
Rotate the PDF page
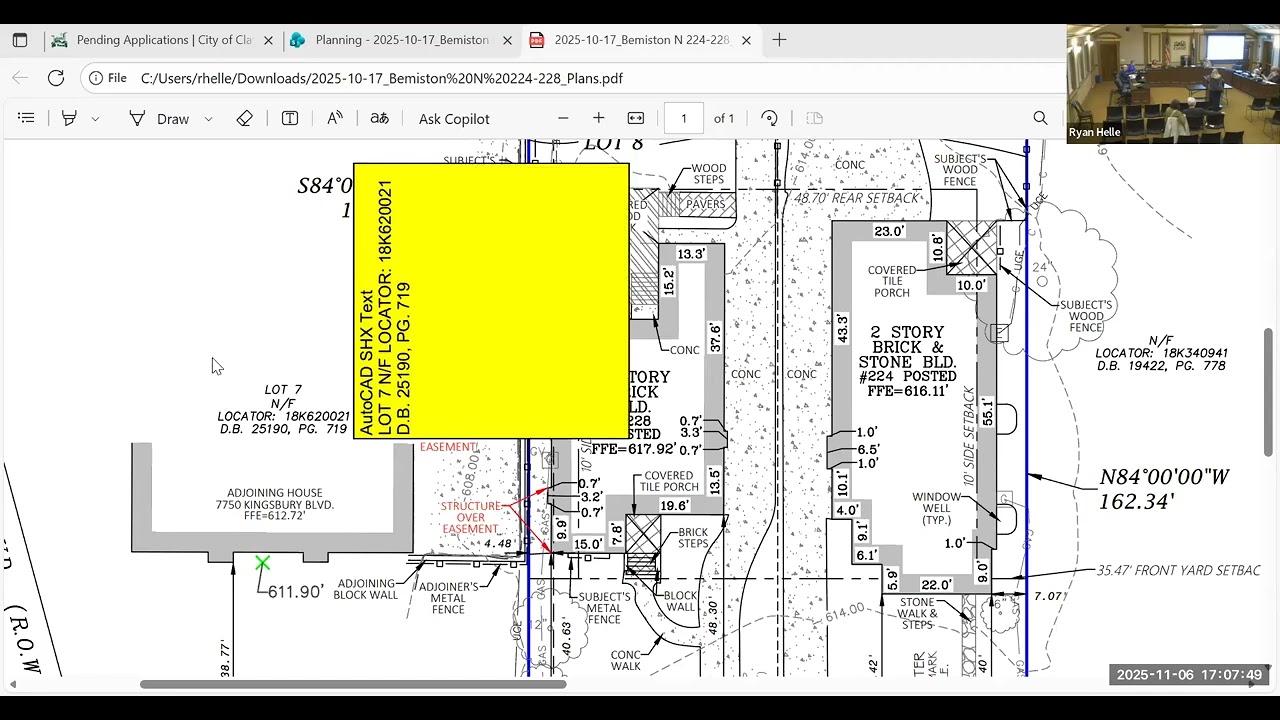pyautogui.click(x=769, y=118)
